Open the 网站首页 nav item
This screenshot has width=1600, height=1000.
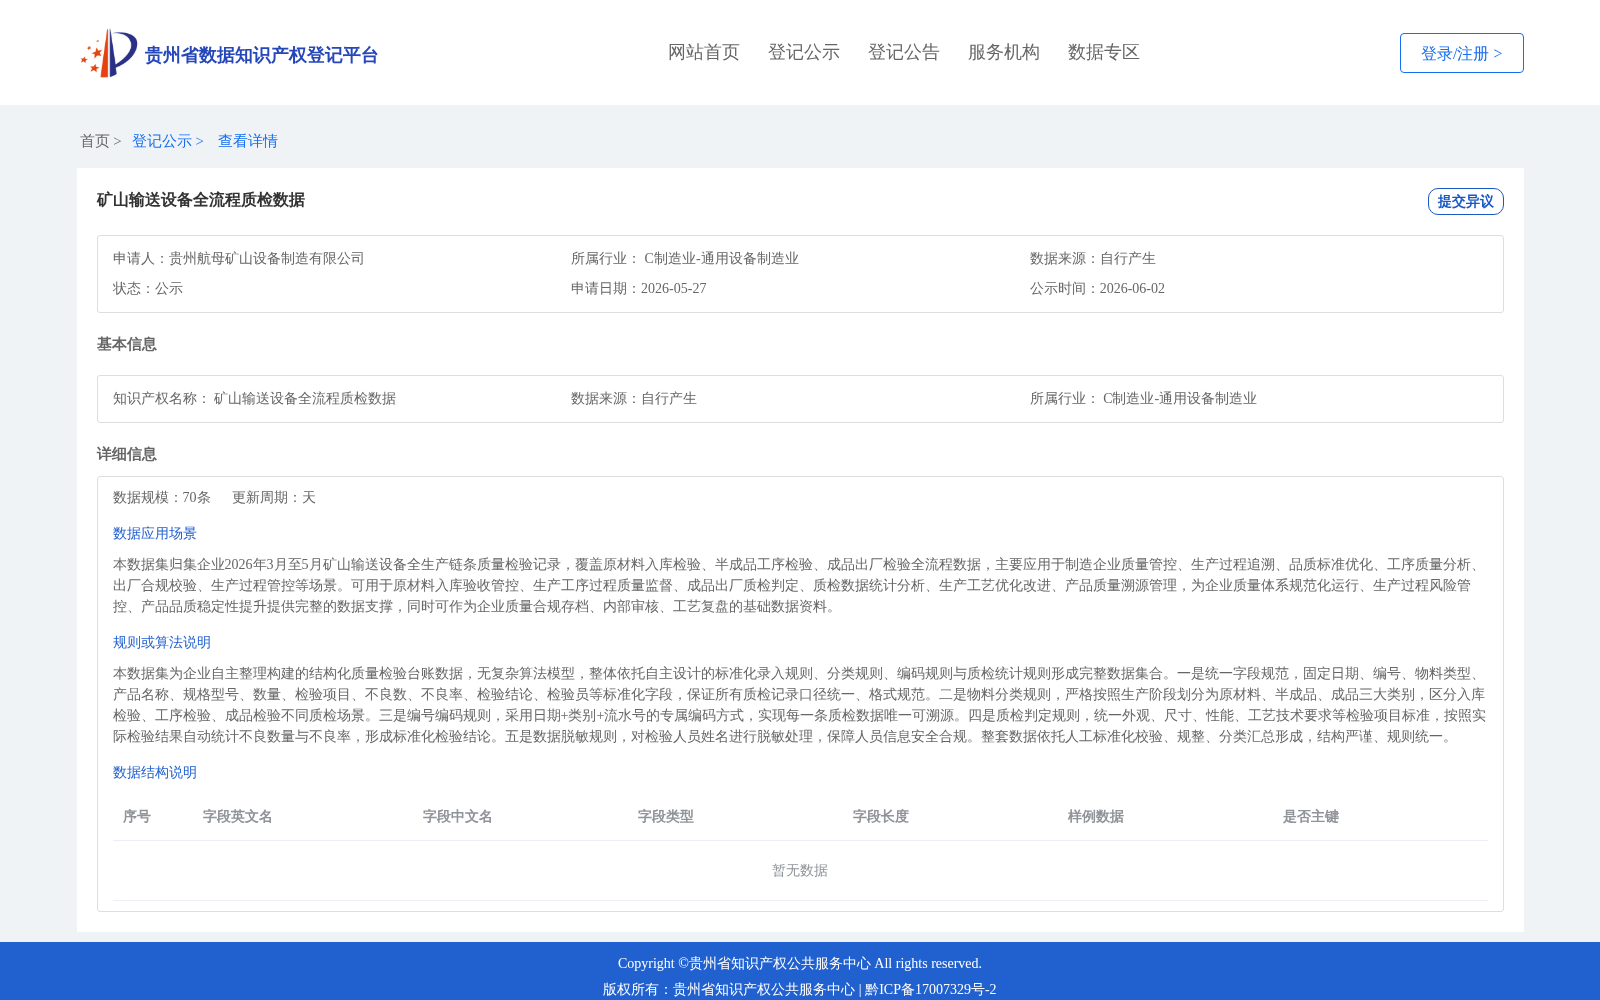pyautogui.click(x=704, y=52)
